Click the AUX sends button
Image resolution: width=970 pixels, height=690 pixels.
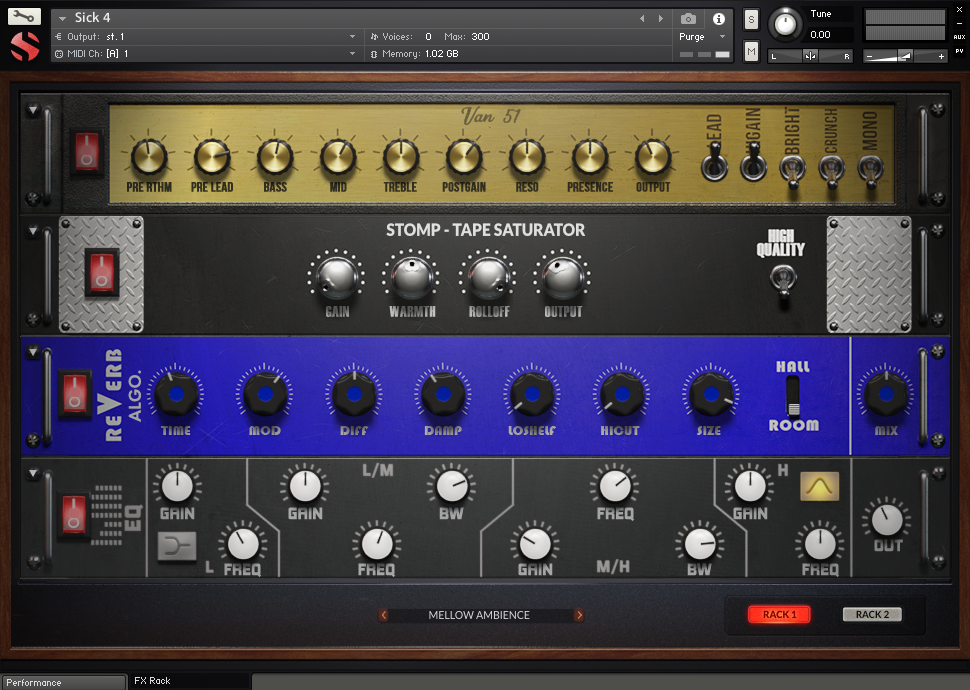(959, 37)
